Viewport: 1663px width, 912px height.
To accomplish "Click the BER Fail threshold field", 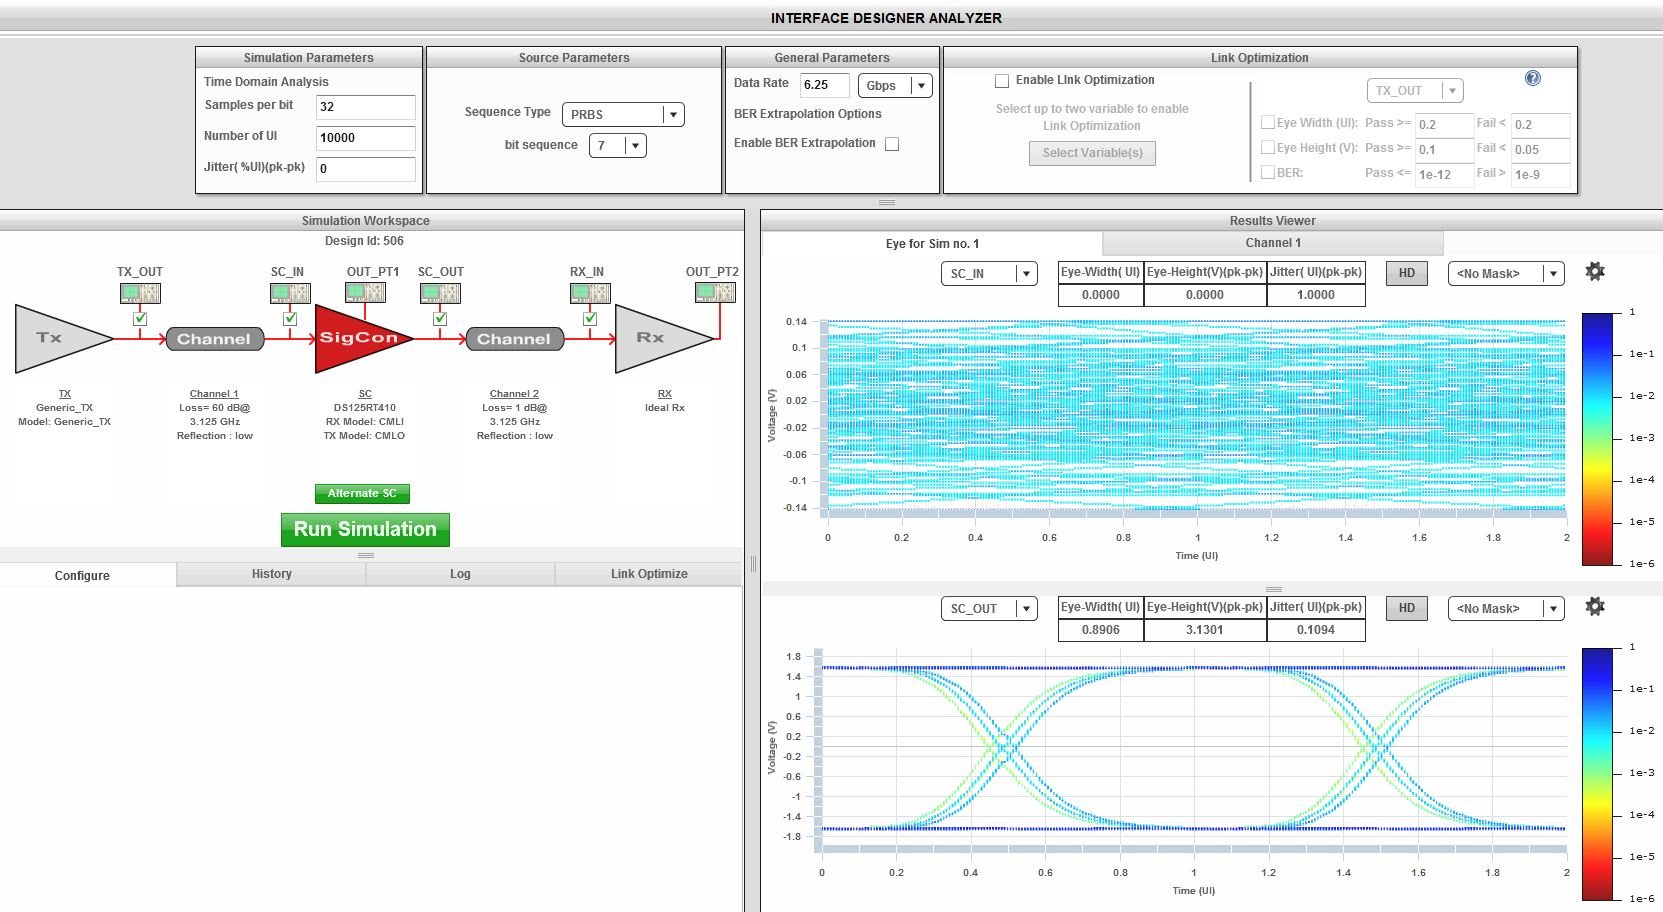I will (1540, 175).
